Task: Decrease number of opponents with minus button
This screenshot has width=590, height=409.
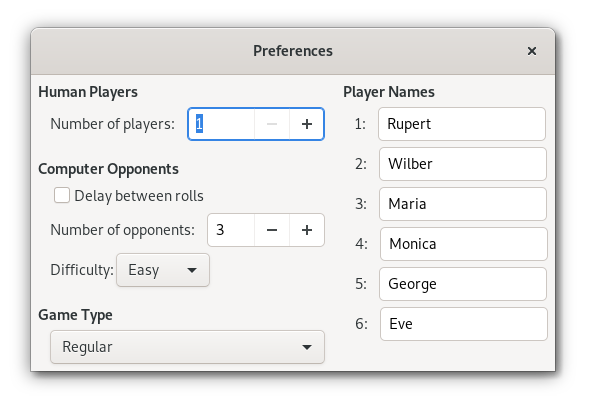Action: (272, 230)
